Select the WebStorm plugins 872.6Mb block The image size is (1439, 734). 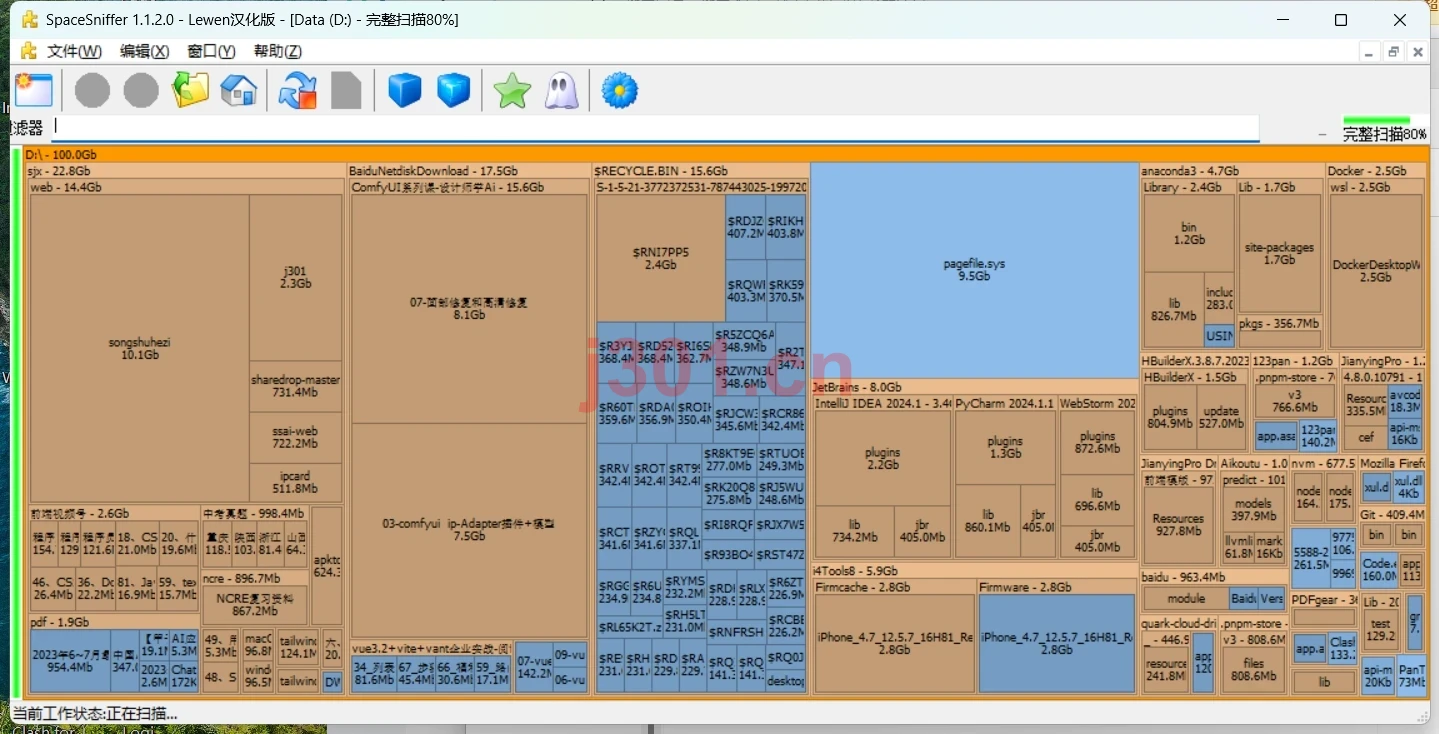1097,442
